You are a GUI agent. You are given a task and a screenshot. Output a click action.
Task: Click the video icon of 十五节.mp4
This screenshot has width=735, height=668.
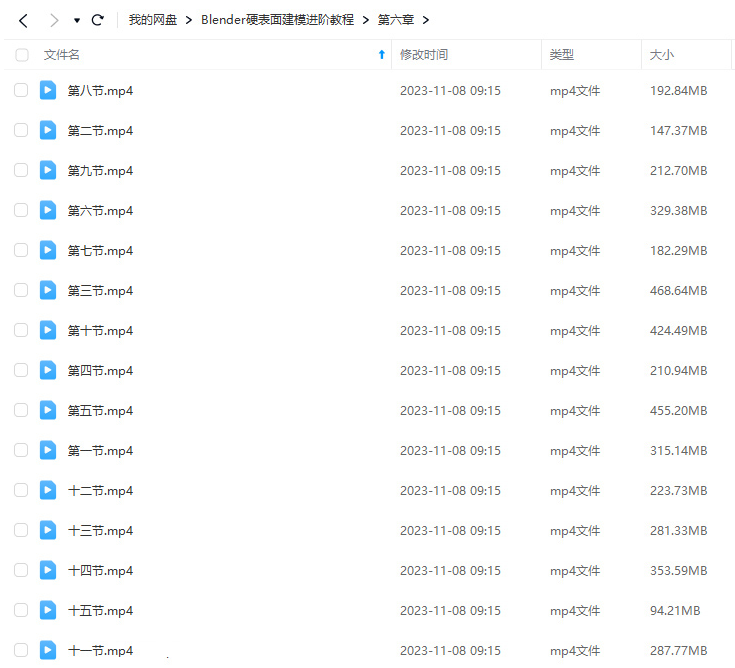[48, 610]
